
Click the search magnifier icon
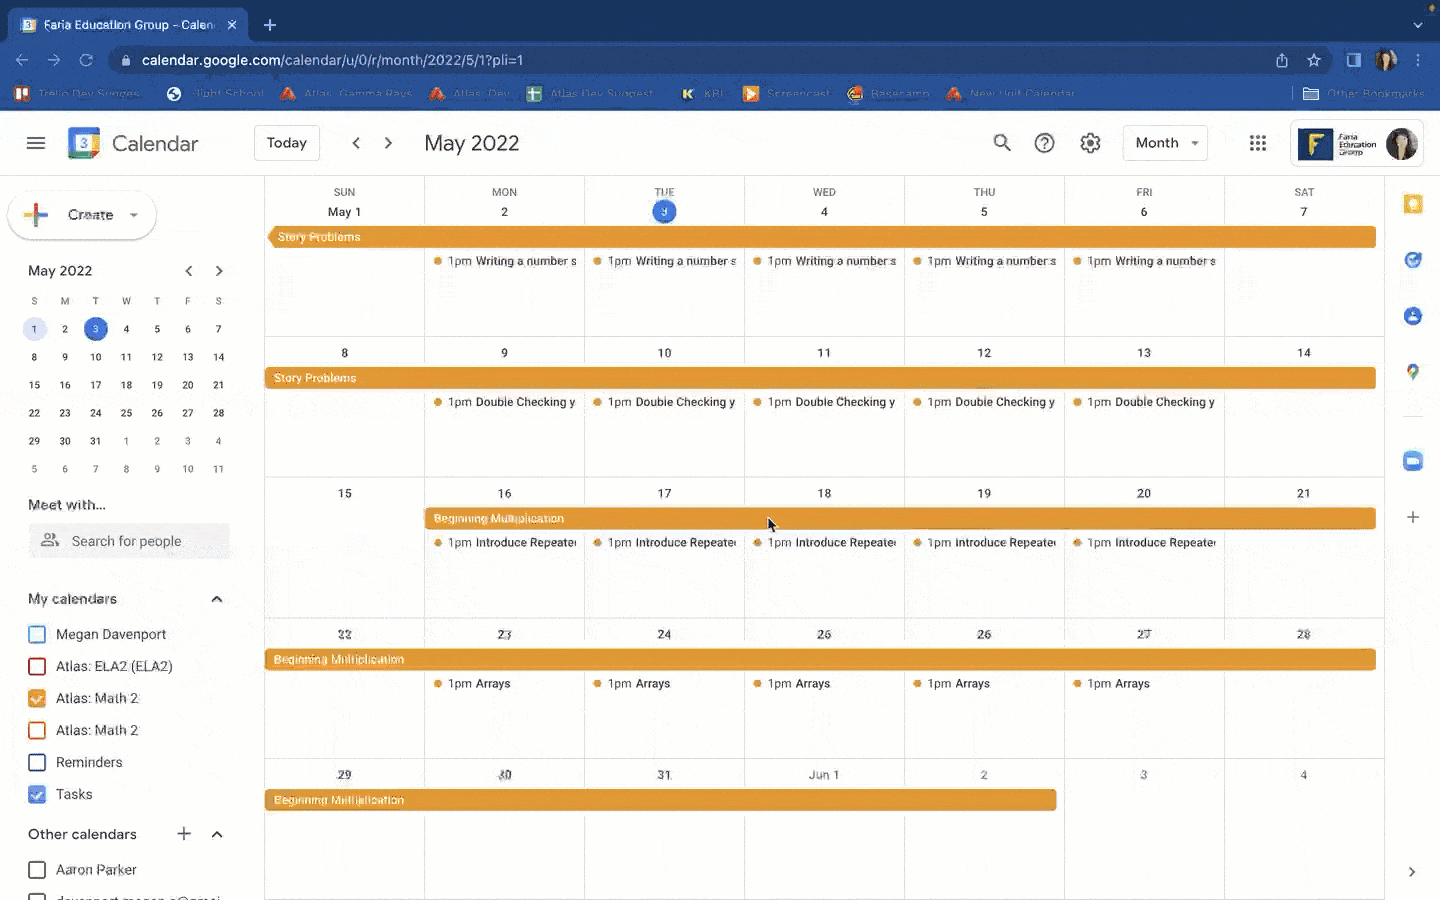coord(1001,143)
